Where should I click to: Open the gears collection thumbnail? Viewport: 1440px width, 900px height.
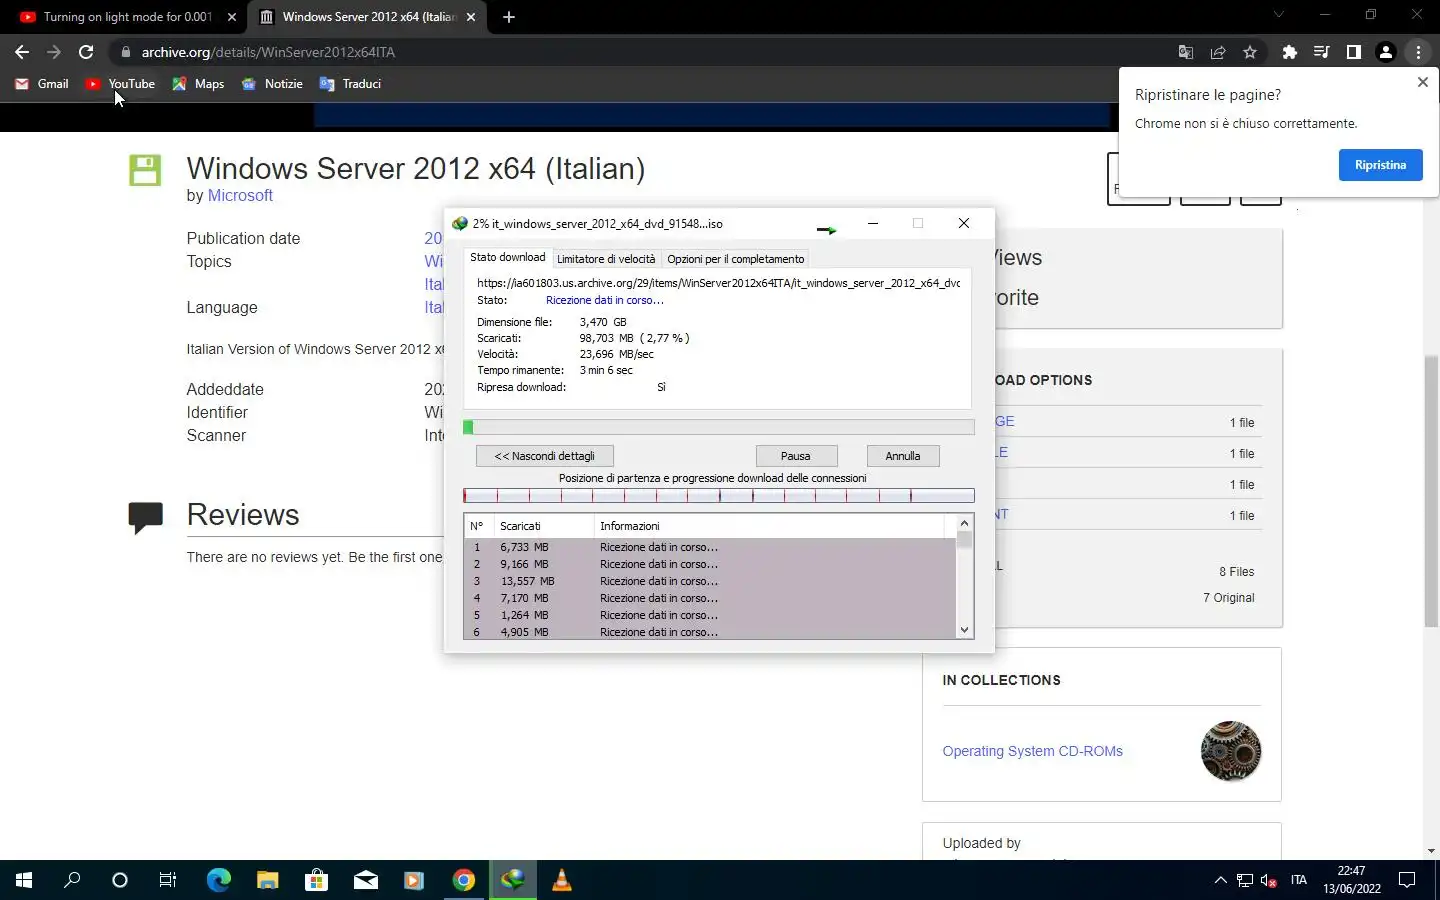click(x=1231, y=751)
